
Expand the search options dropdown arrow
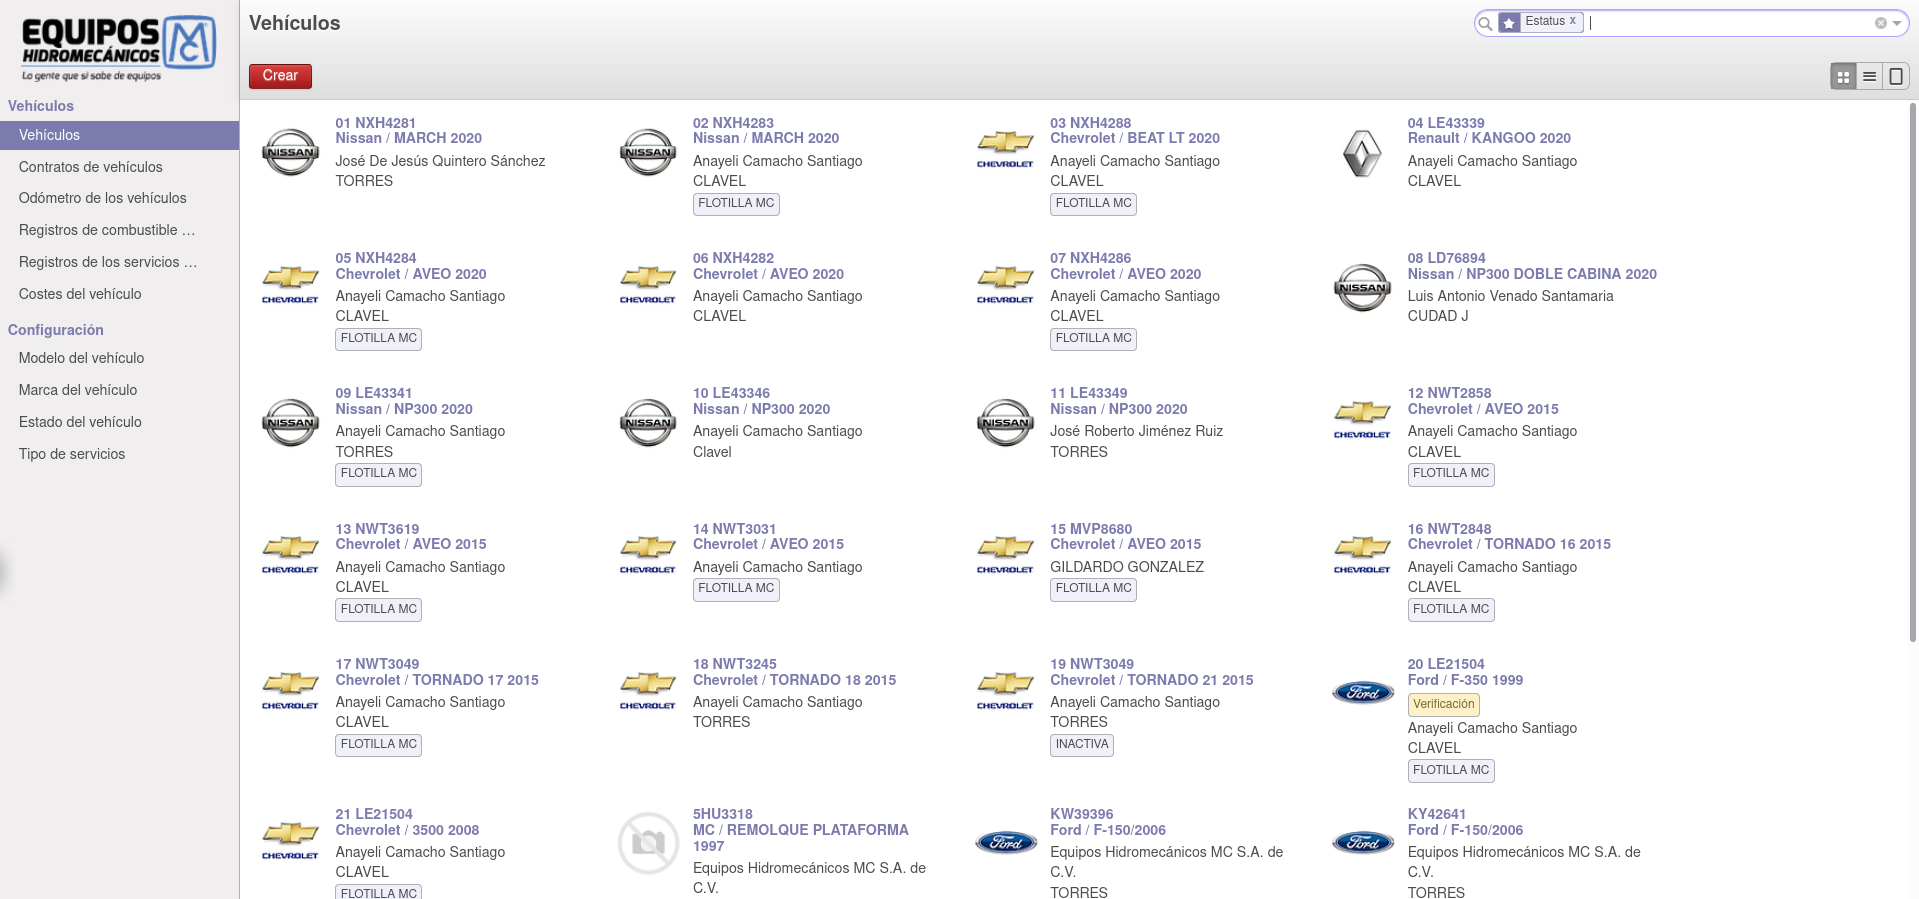pos(1897,23)
